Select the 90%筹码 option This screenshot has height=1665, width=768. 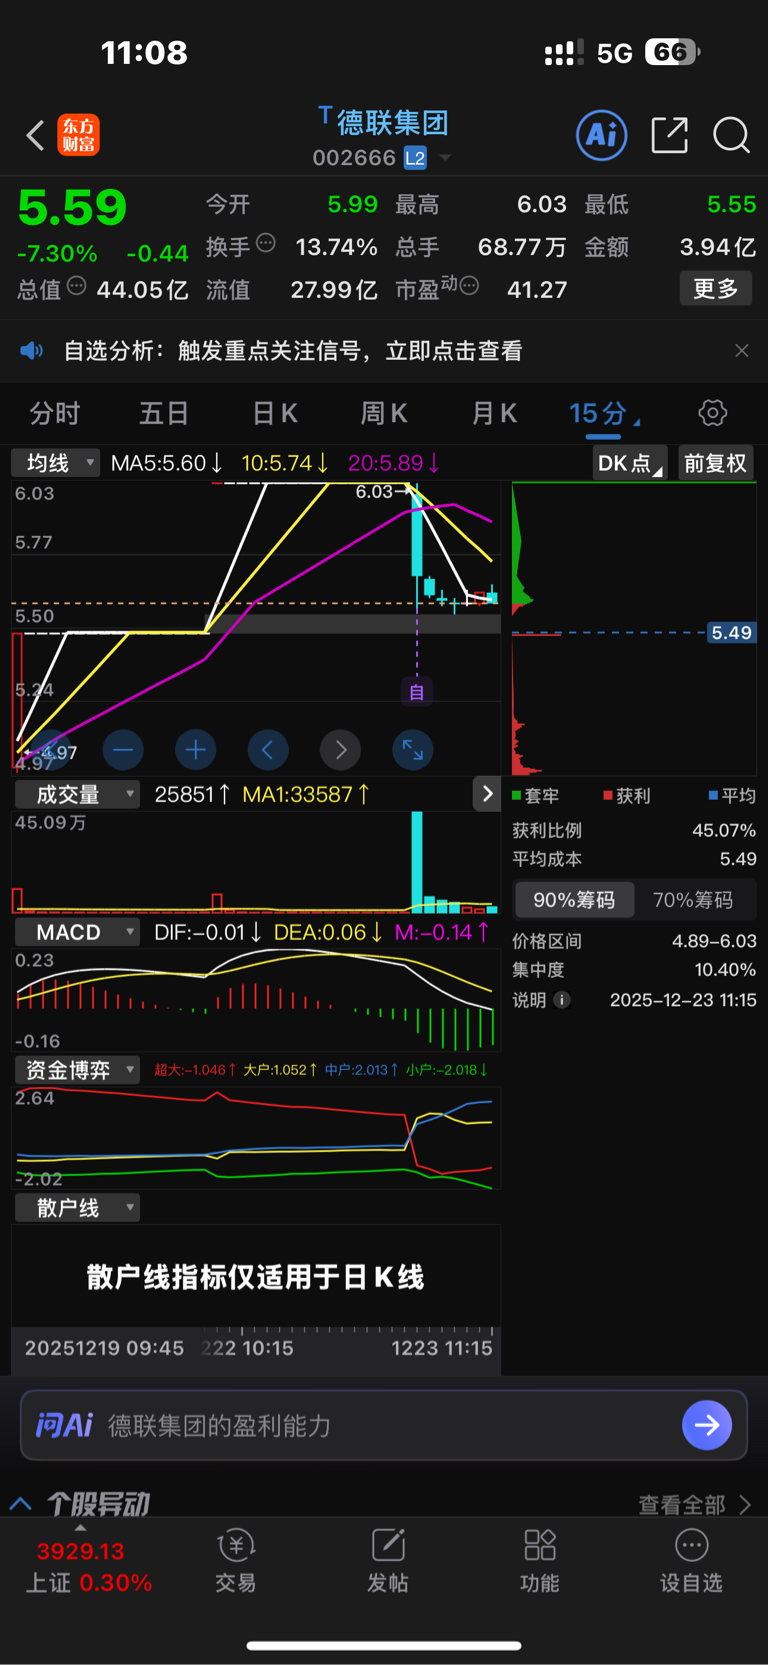pos(574,900)
